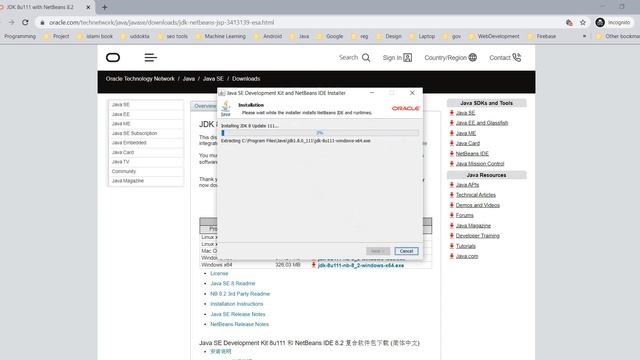Screen dimensions: 640x360
Task: Open the Java Mission Control link
Action: pos(480,164)
